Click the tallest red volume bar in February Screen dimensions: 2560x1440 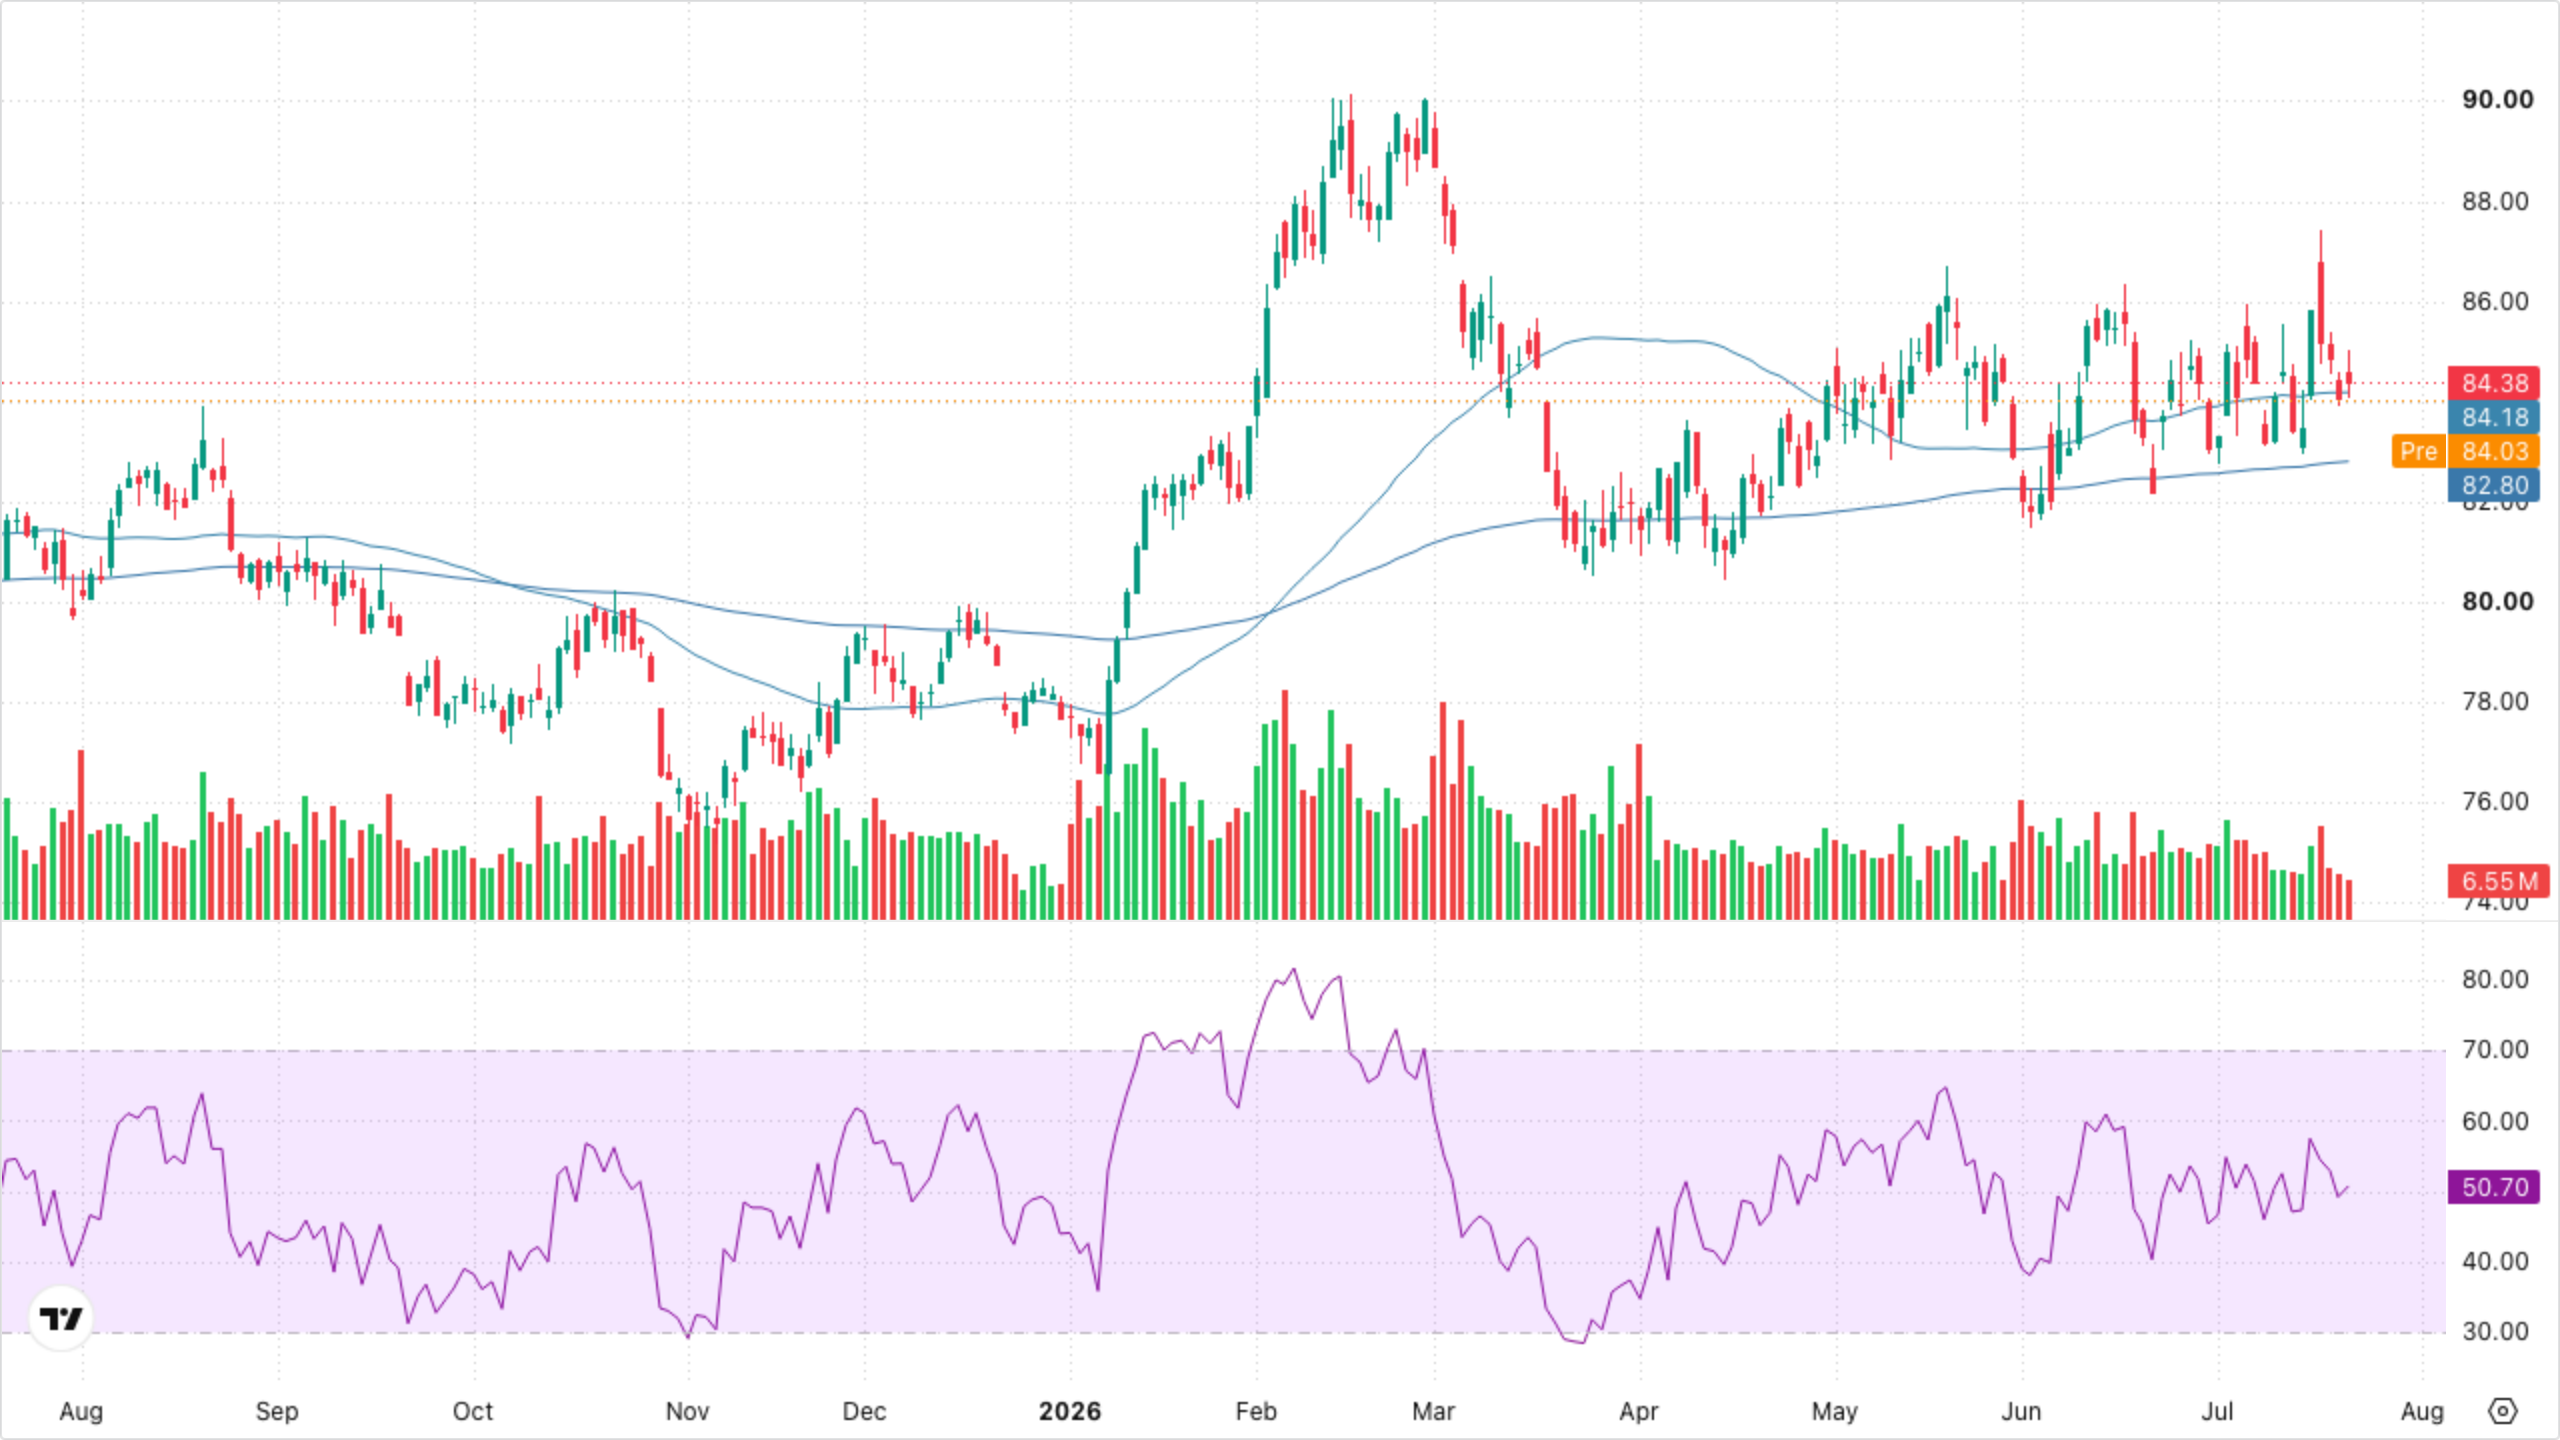tap(1284, 804)
